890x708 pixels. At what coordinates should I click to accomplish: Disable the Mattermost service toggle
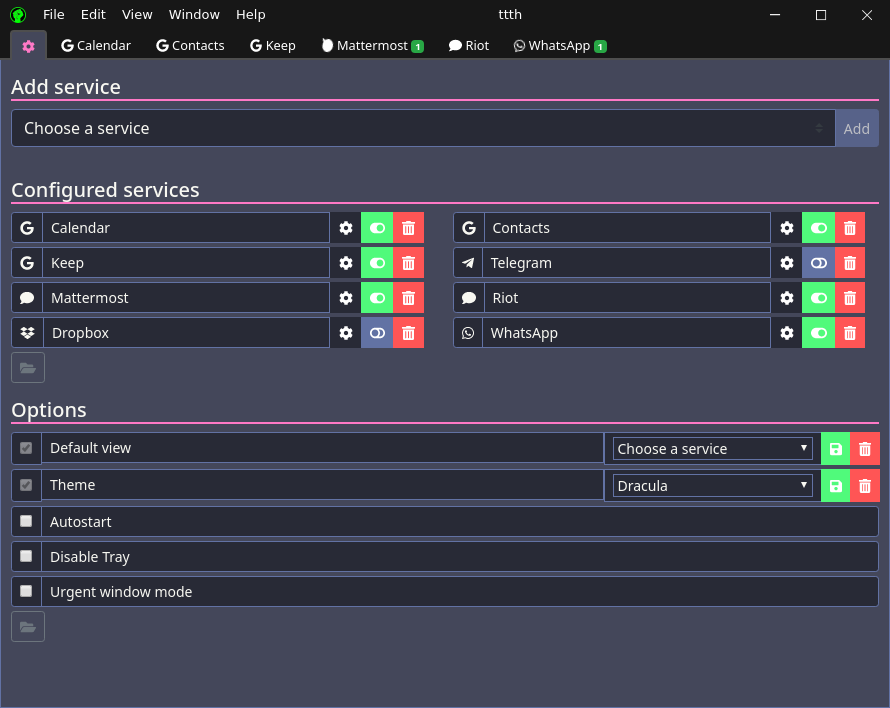[377, 298]
